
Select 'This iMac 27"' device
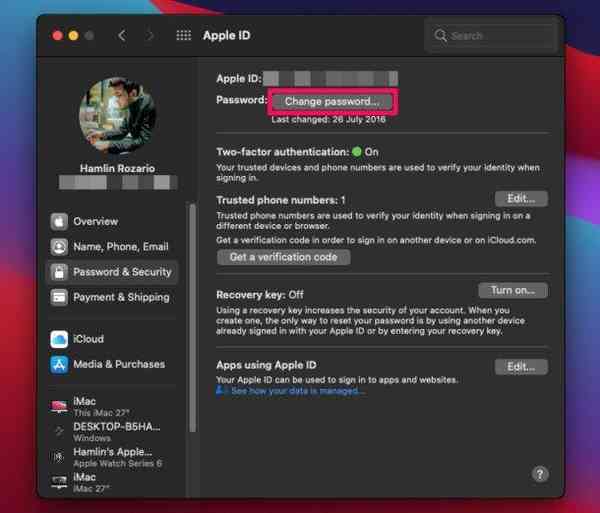pos(112,406)
